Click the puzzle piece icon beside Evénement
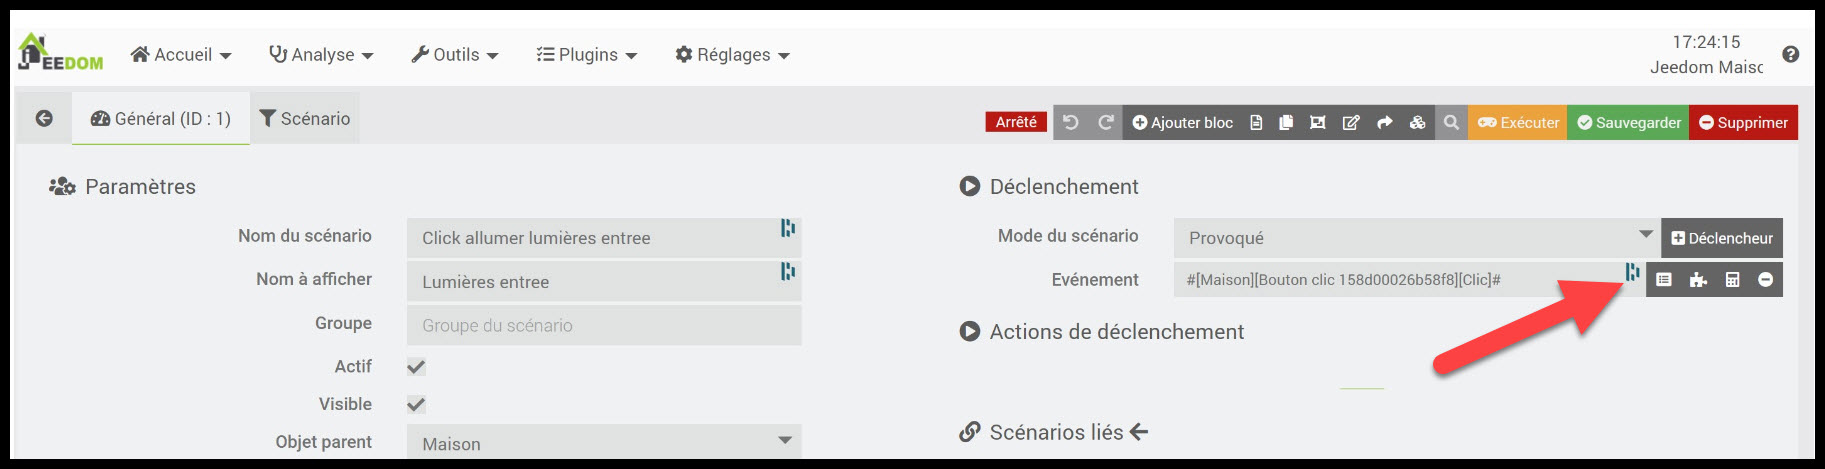This screenshot has width=1825, height=469. pyautogui.click(x=1698, y=280)
